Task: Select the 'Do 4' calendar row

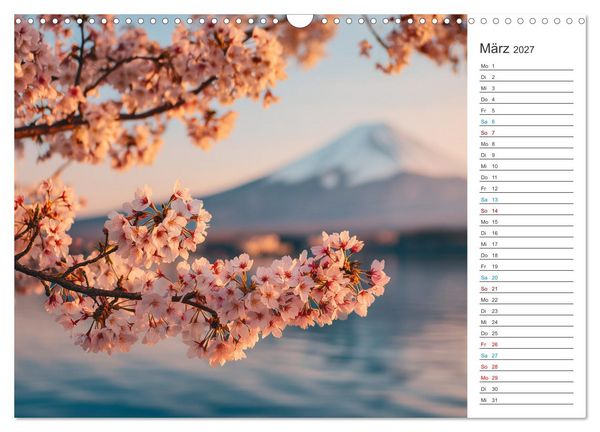Action: [x=527, y=99]
